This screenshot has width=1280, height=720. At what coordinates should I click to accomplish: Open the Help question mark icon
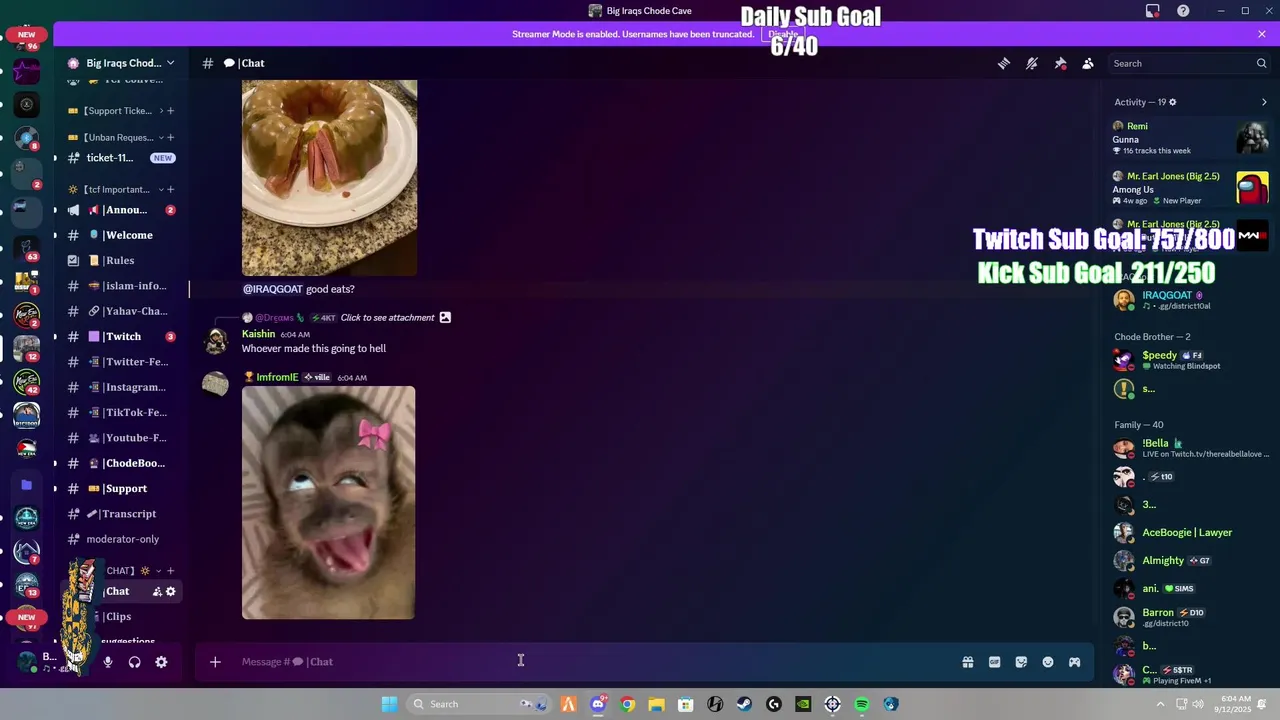[1183, 11]
